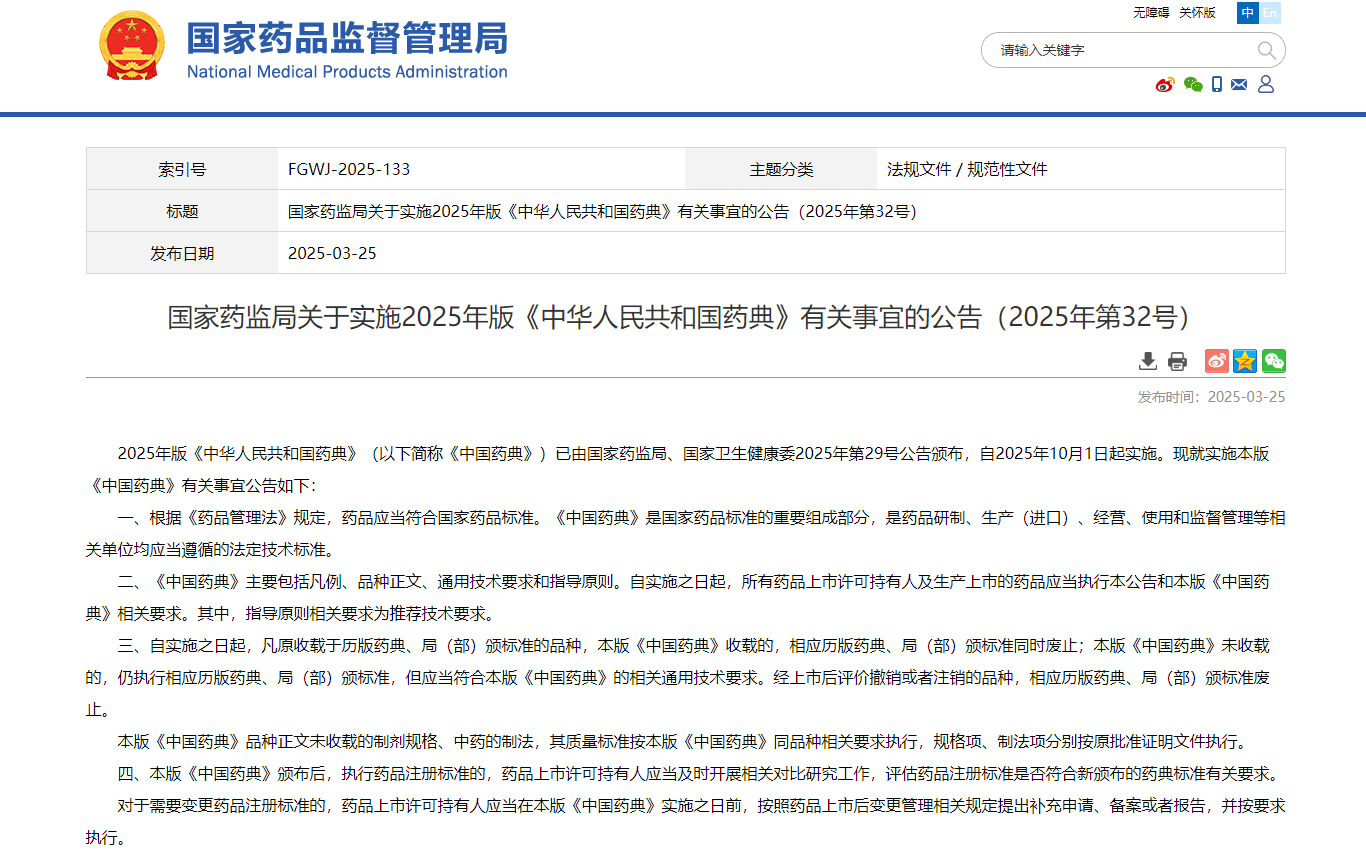1366x852 pixels.
Task: Click the 法规文件 / 规范性文件 category text
Action: (967, 169)
